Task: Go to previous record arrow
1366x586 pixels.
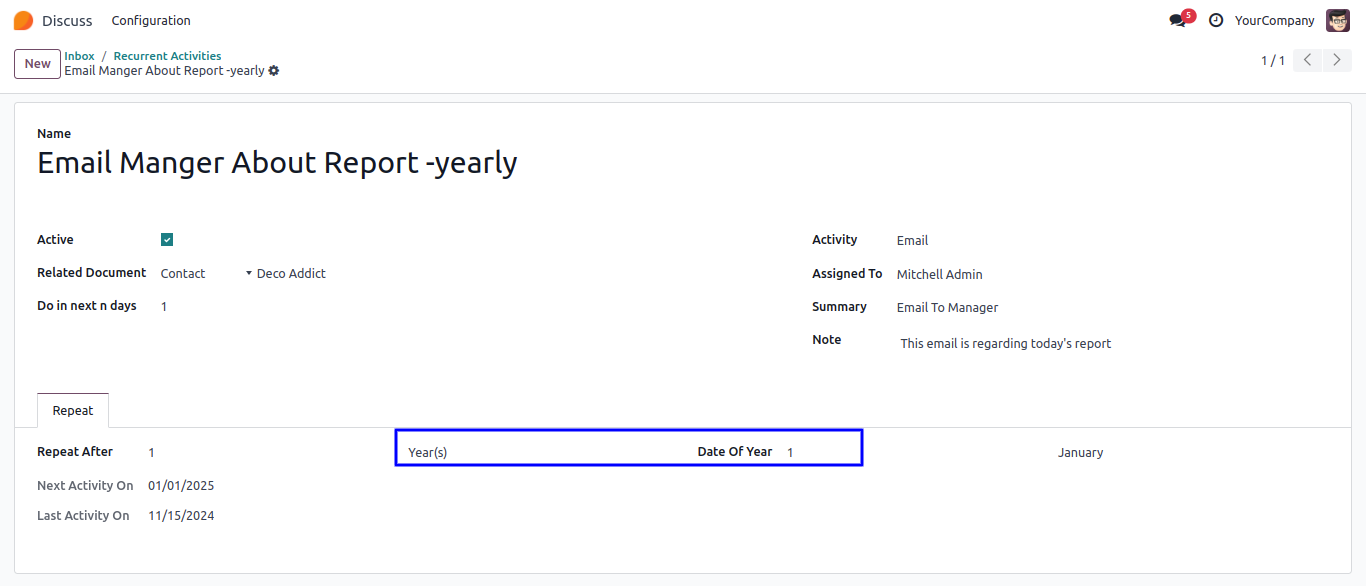Action: [1308, 60]
